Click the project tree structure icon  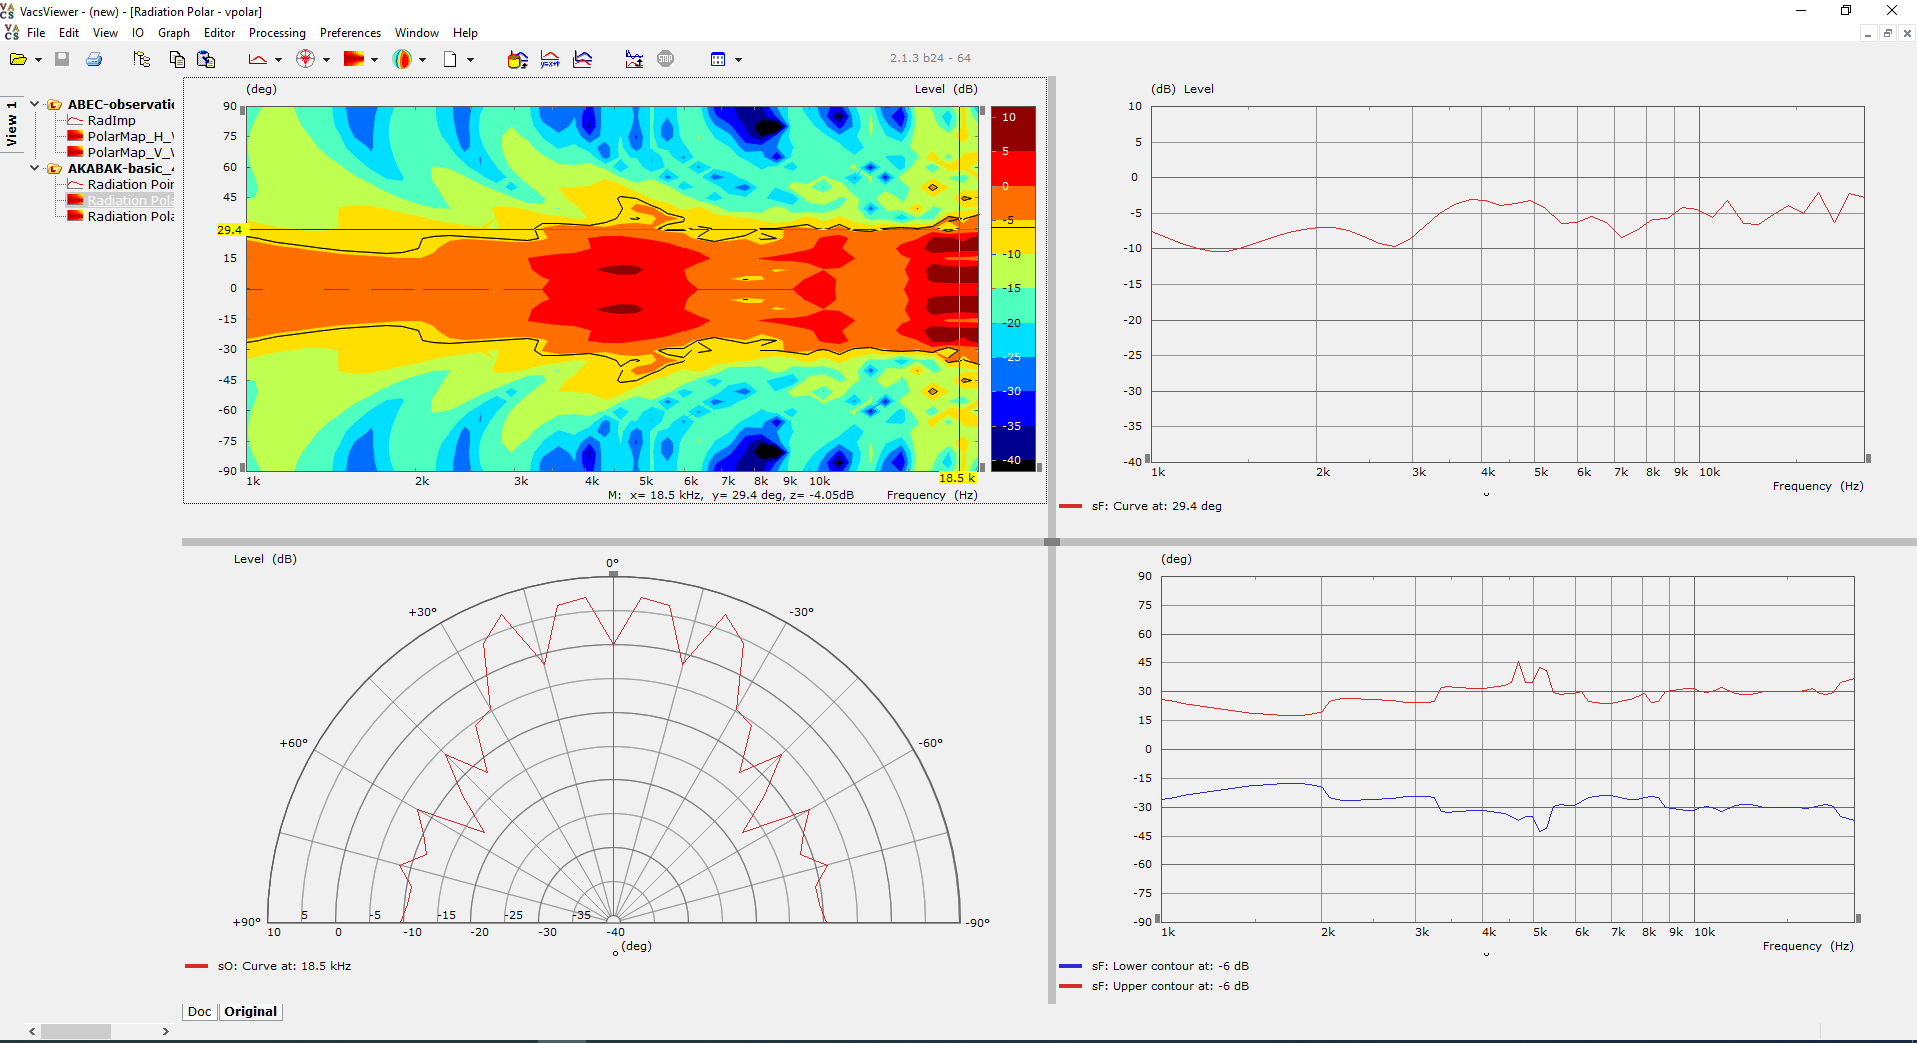(141, 59)
